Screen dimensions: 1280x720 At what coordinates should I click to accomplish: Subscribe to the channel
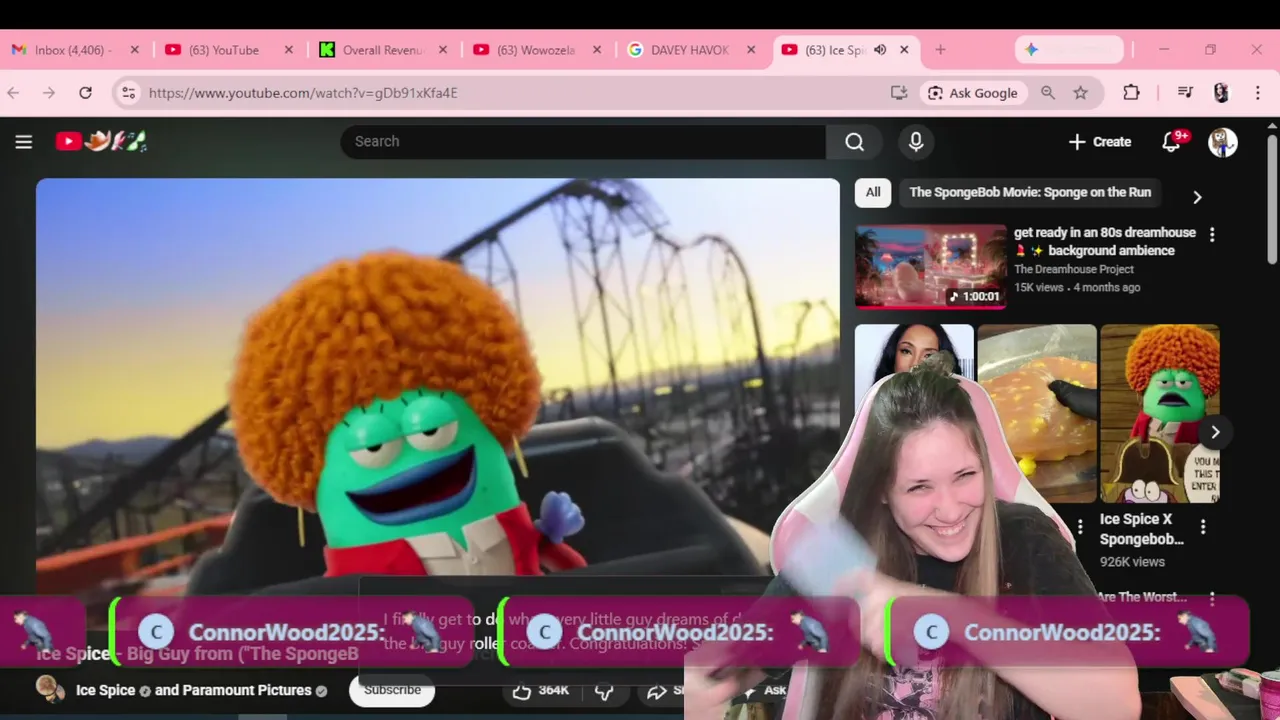pyautogui.click(x=392, y=690)
